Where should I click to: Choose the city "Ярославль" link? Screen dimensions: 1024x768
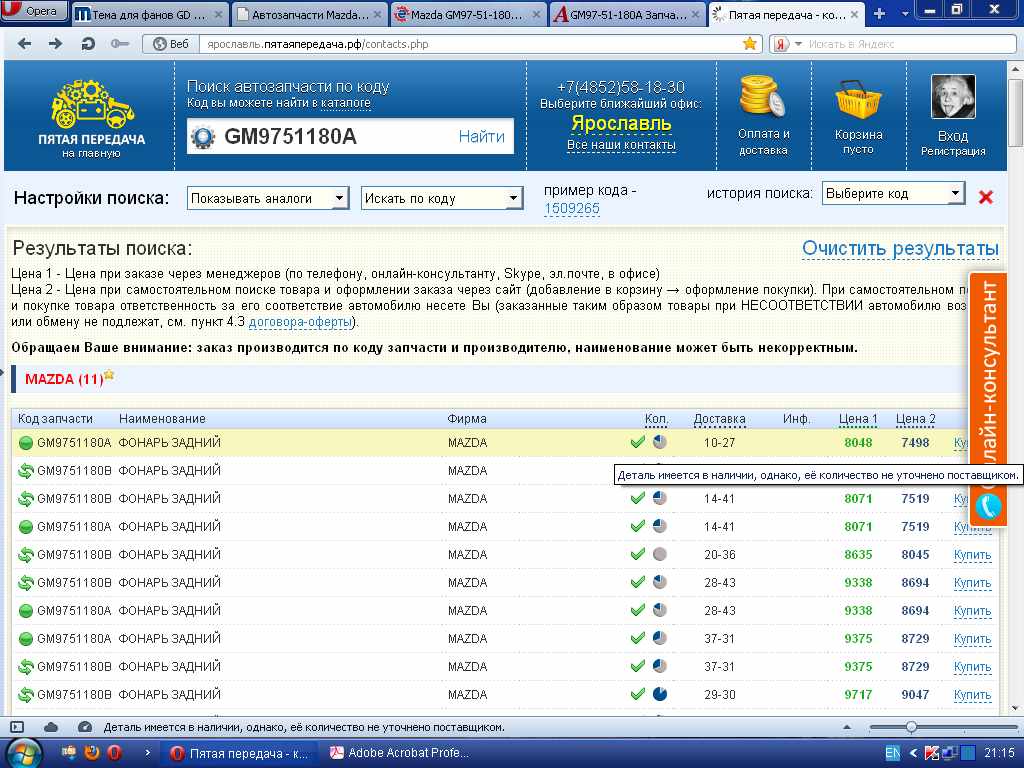[x=621, y=123]
